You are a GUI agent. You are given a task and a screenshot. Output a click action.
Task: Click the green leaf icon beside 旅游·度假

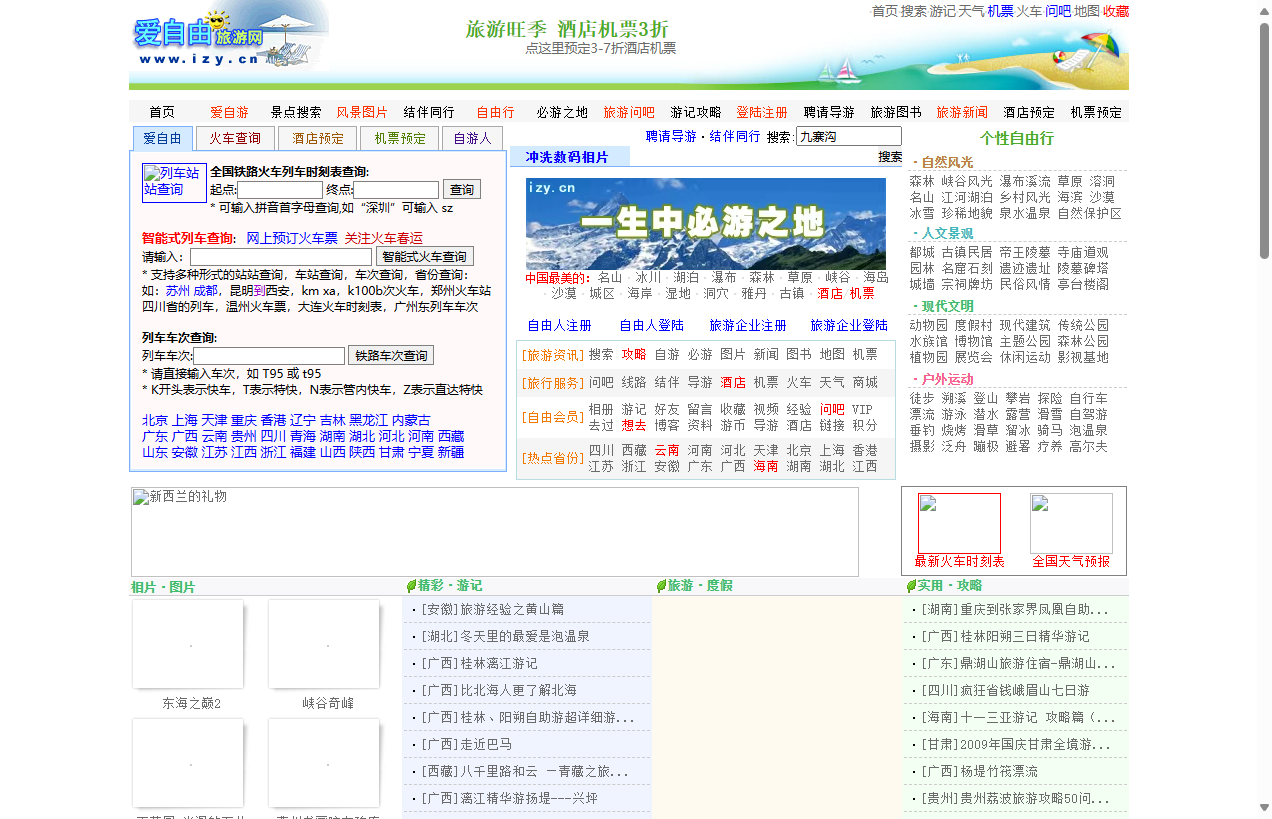tap(660, 586)
